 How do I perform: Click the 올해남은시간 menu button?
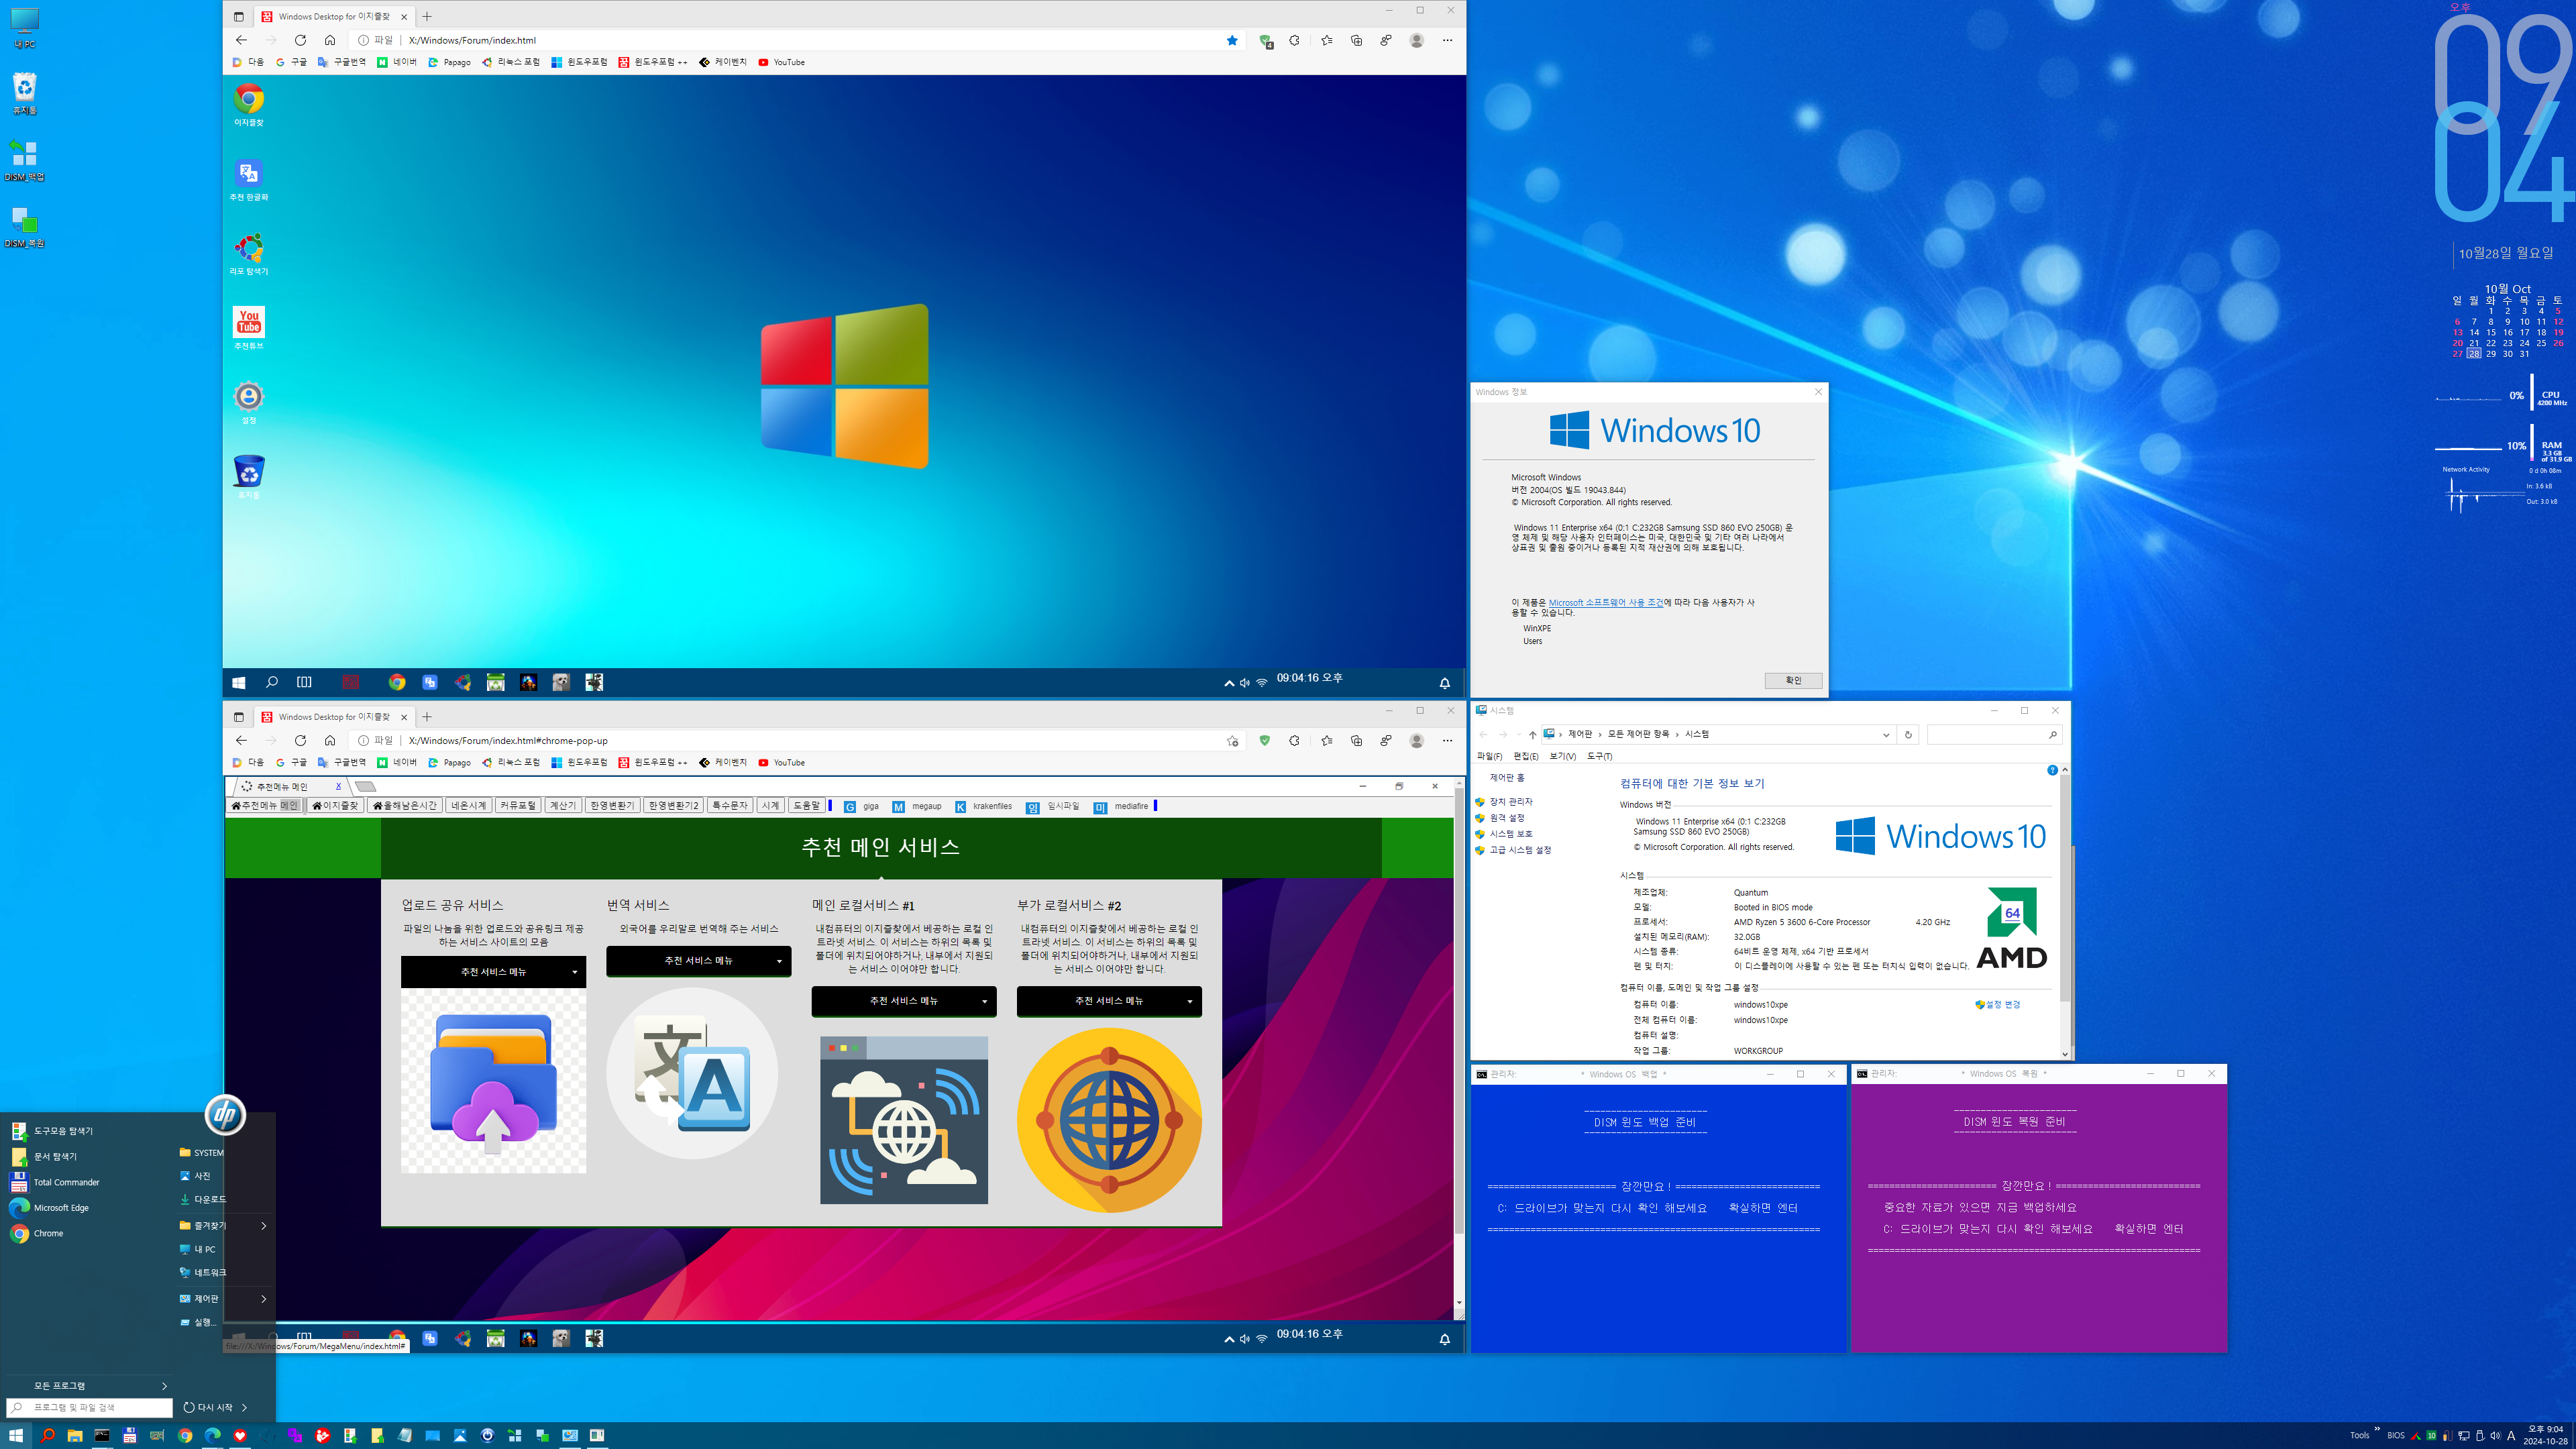tap(405, 806)
